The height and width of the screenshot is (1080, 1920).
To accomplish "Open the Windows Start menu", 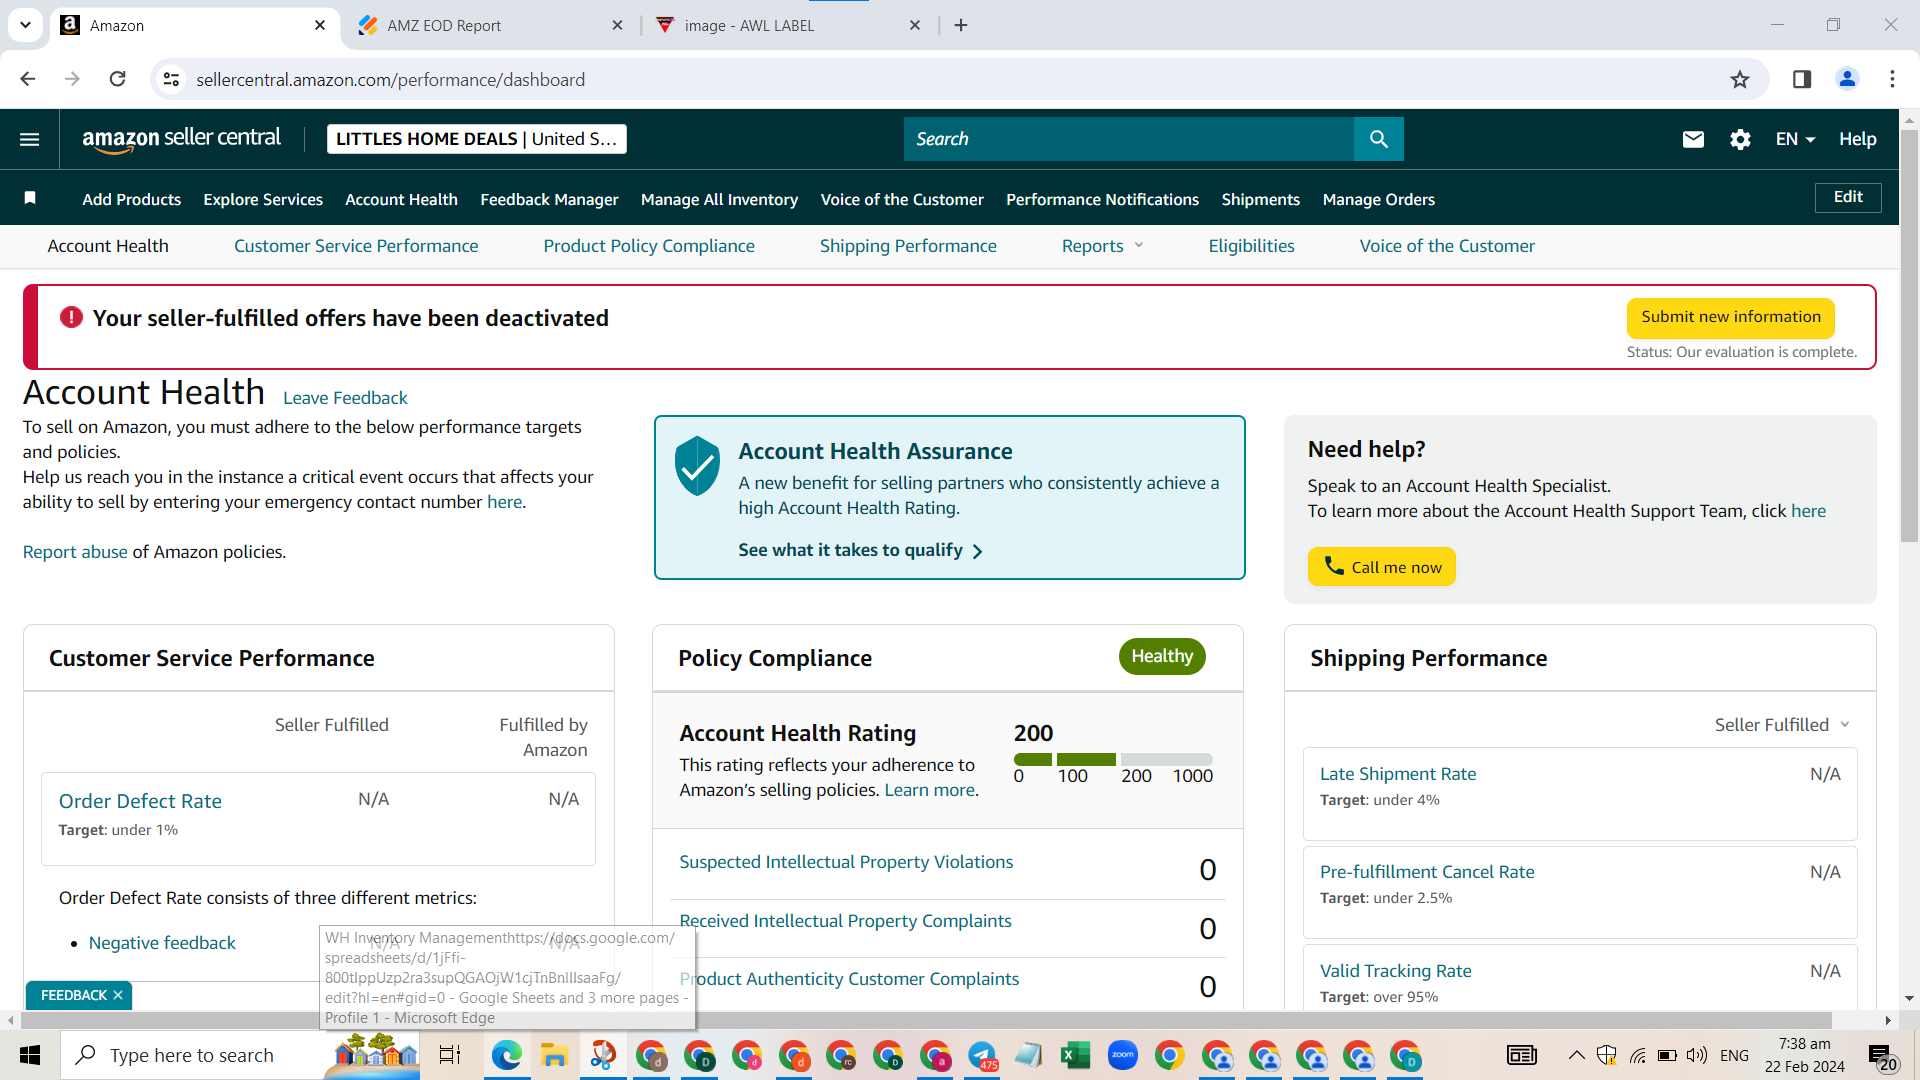I will point(29,1055).
